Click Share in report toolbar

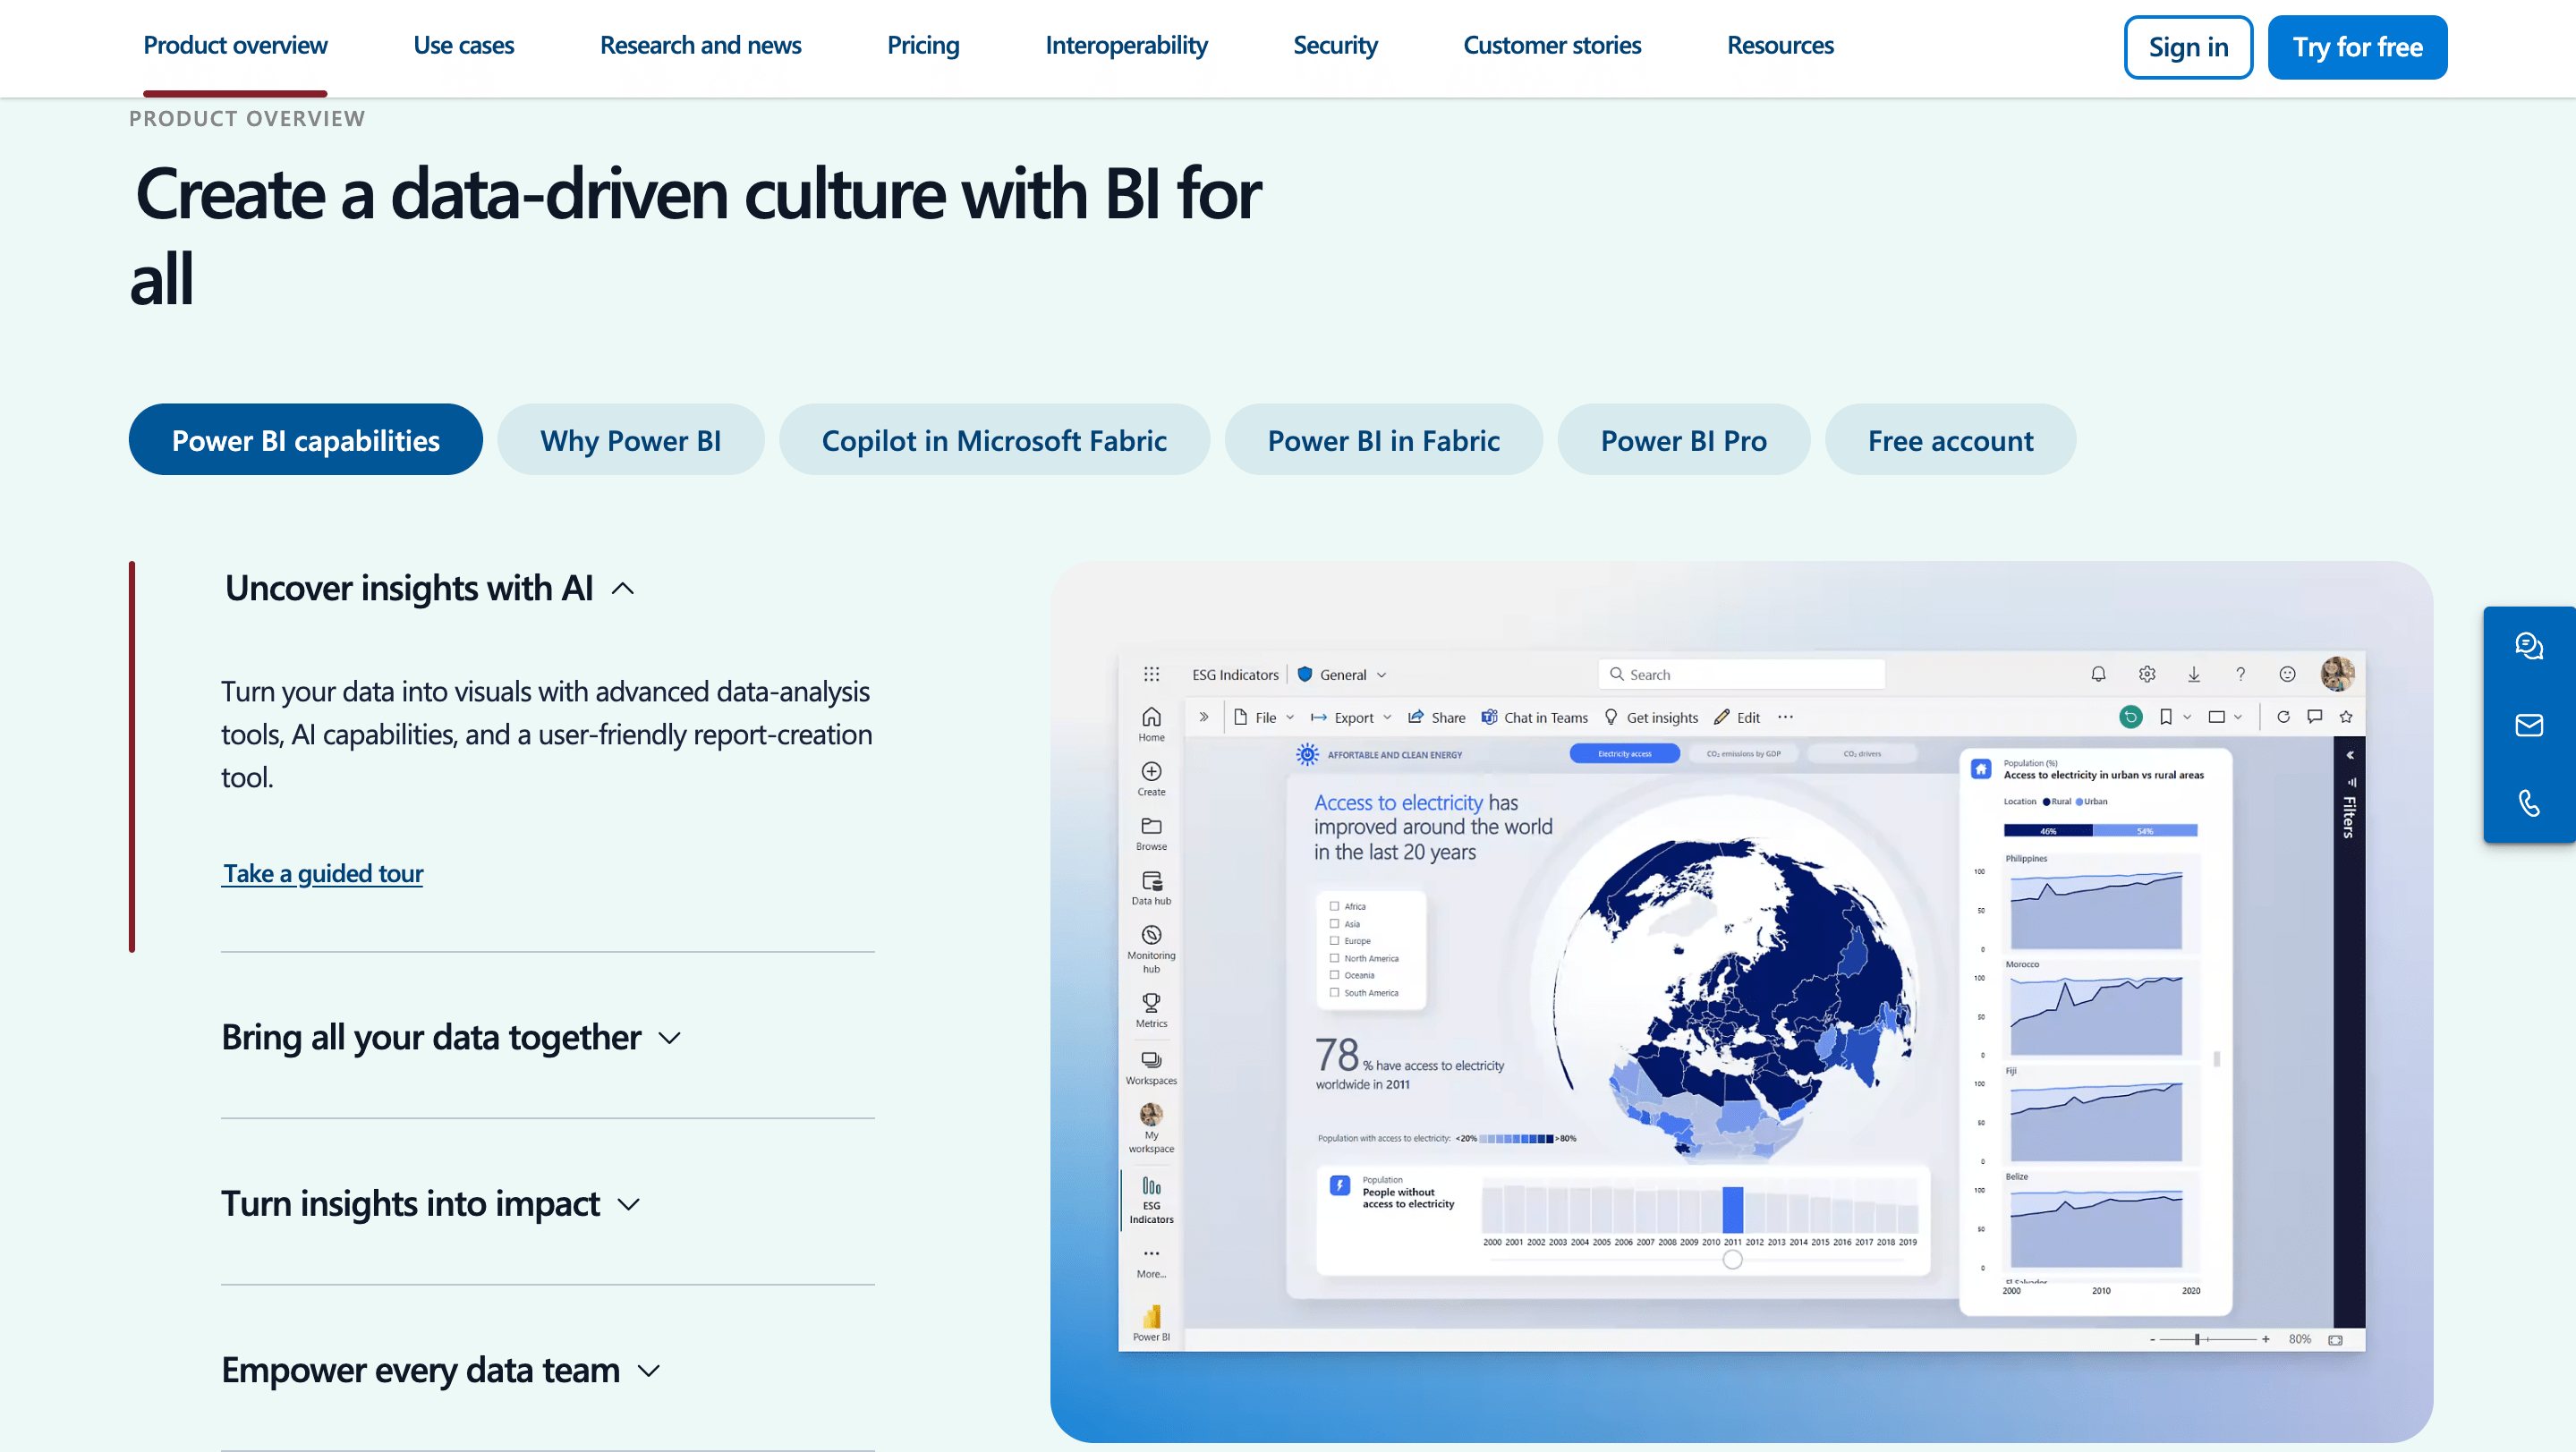pos(1437,717)
